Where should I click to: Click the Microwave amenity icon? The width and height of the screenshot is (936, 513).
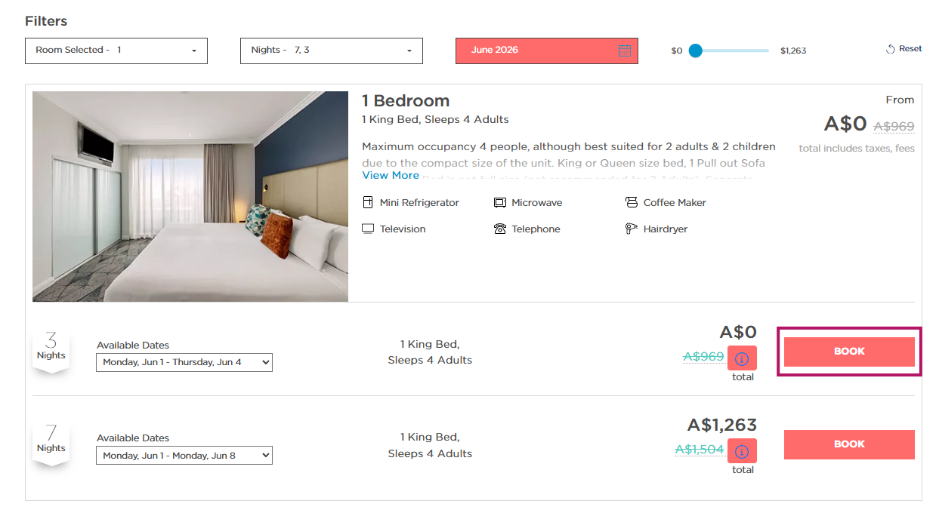click(500, 202)
